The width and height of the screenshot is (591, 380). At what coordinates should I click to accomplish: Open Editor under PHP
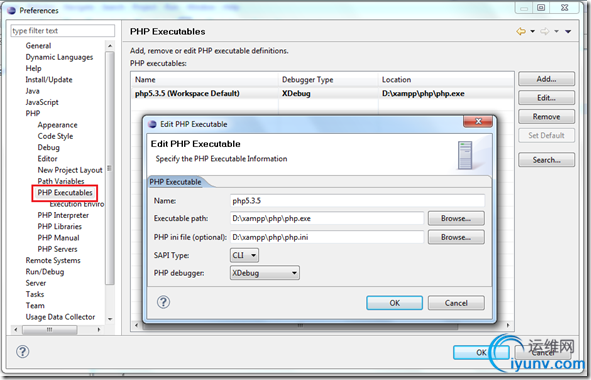47,159
